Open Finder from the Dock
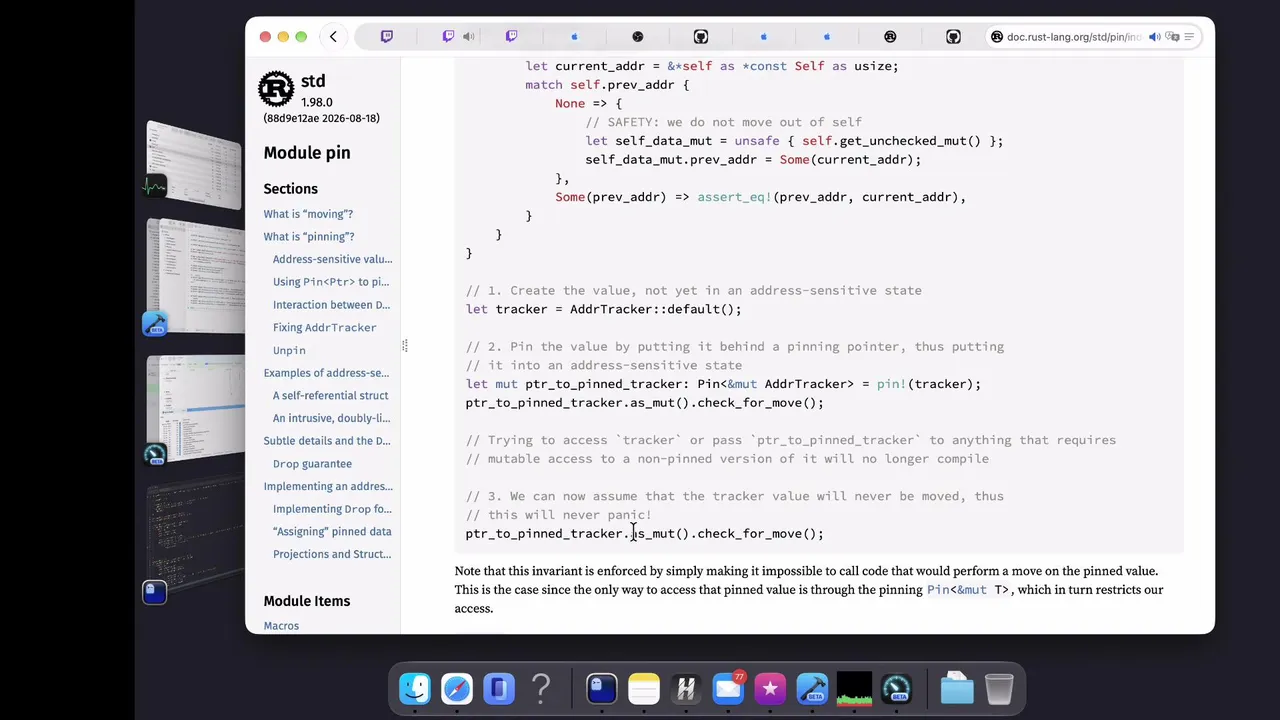 pyautogui.click(x=415, y=688)
